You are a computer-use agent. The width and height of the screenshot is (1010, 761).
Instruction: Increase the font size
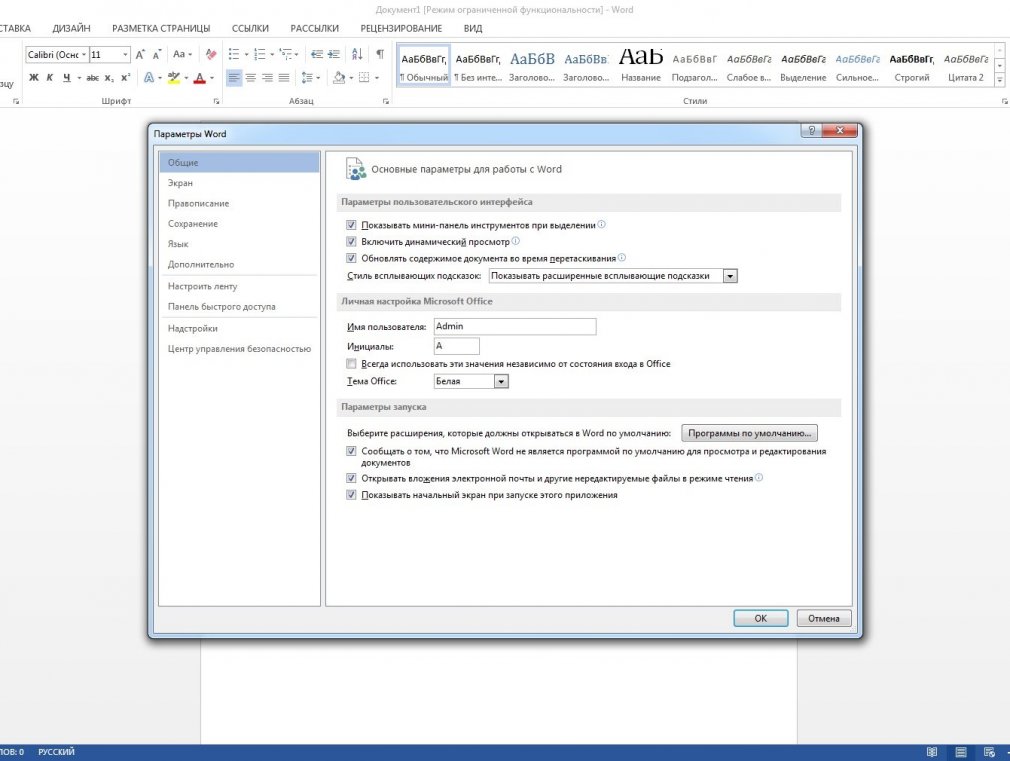[140, 55]
